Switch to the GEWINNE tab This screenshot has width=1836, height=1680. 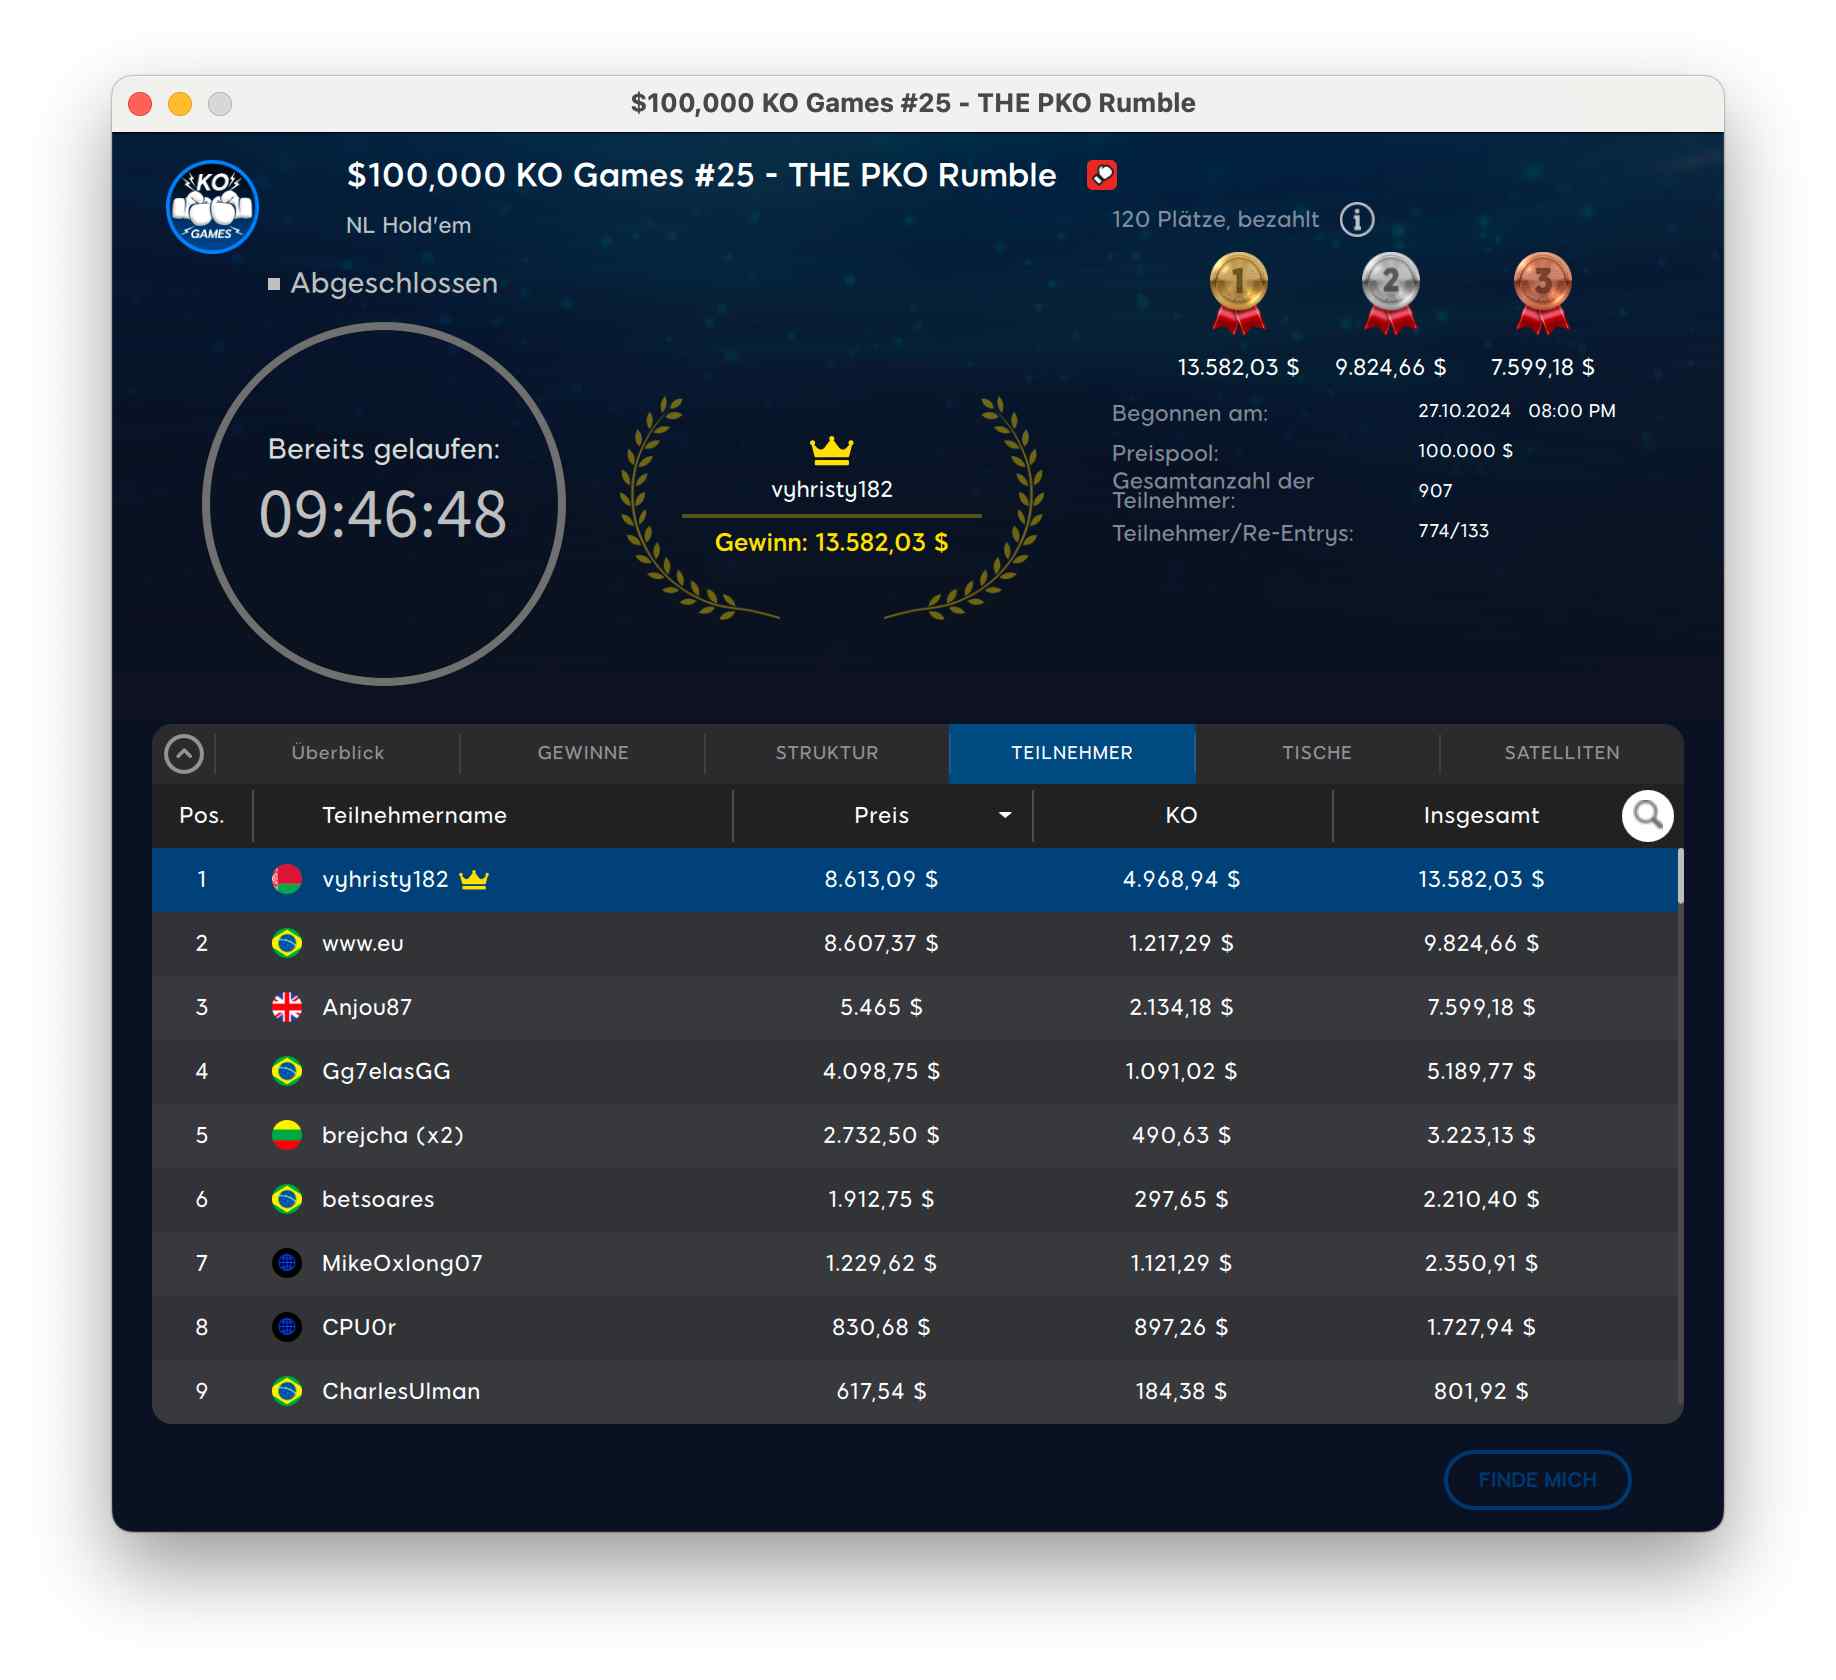point(583,753)
